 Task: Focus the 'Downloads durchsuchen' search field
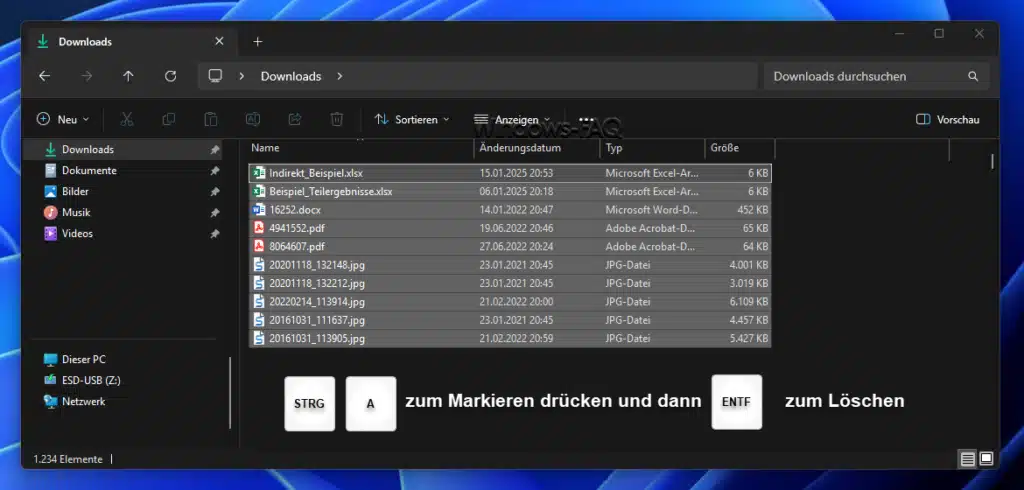tap(876, 76)
